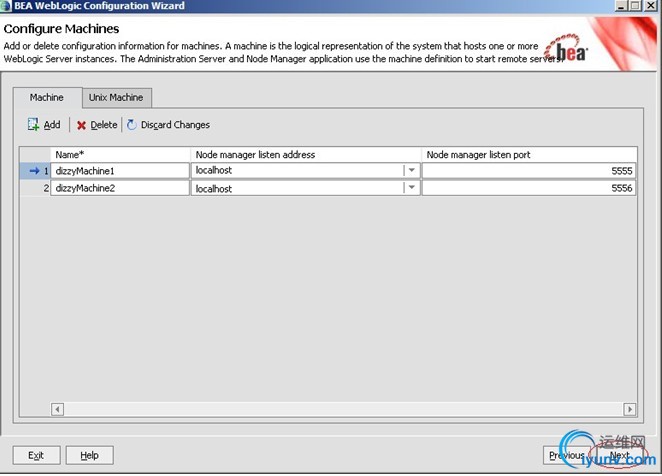Select row 1 via its row header
The image size is (662, 476).
click(35, 171)
